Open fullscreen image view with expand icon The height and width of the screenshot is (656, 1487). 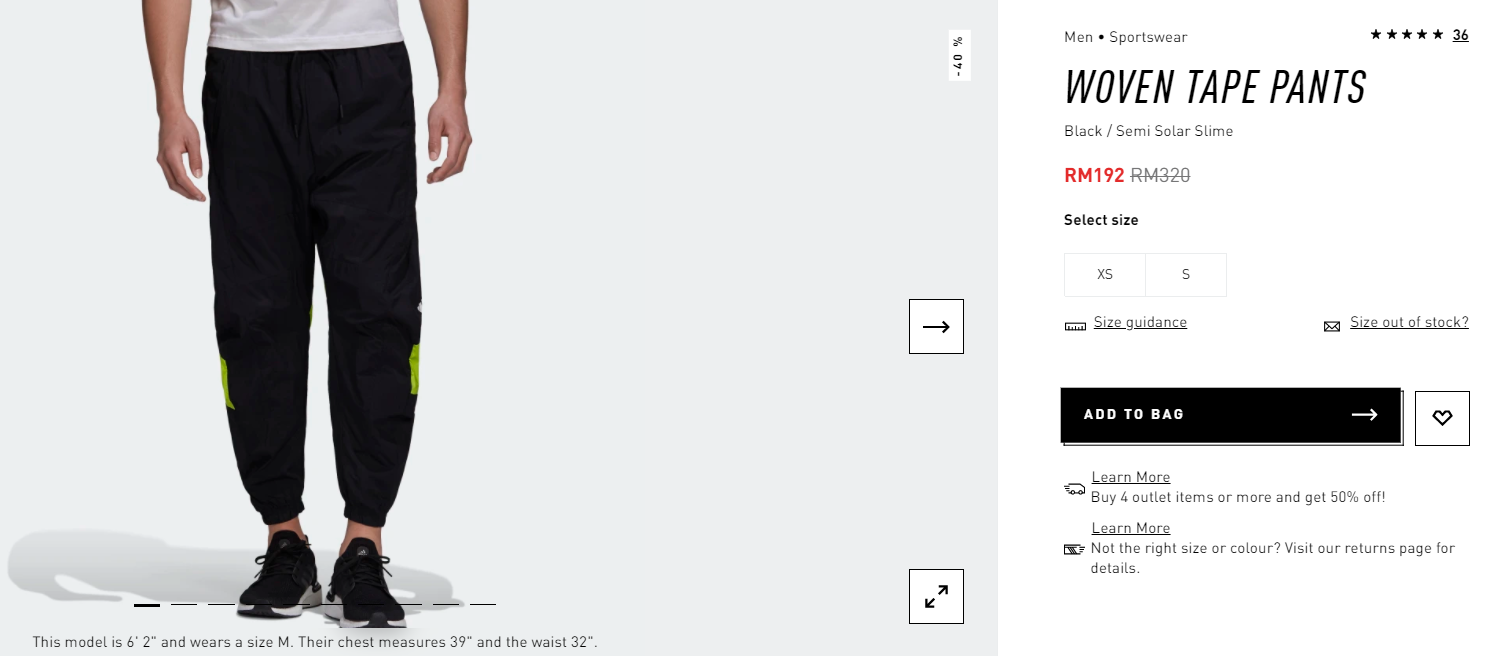pos(936,596)
